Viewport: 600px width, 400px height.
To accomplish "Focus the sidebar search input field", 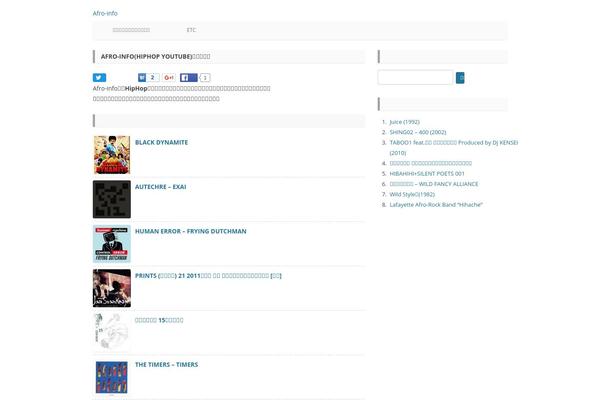I will click(415, 77).
